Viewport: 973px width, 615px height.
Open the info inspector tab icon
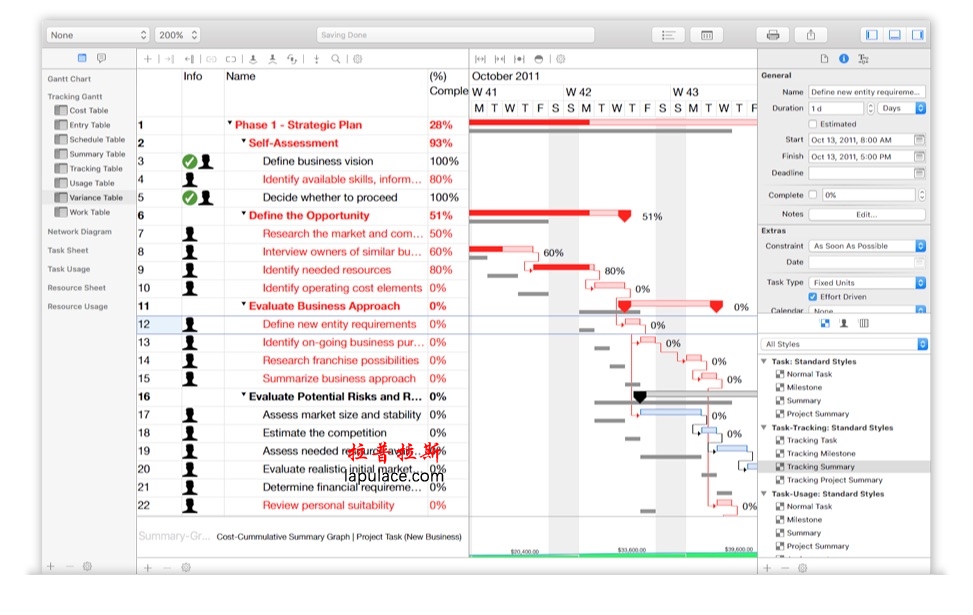click(x=843, y=58)
